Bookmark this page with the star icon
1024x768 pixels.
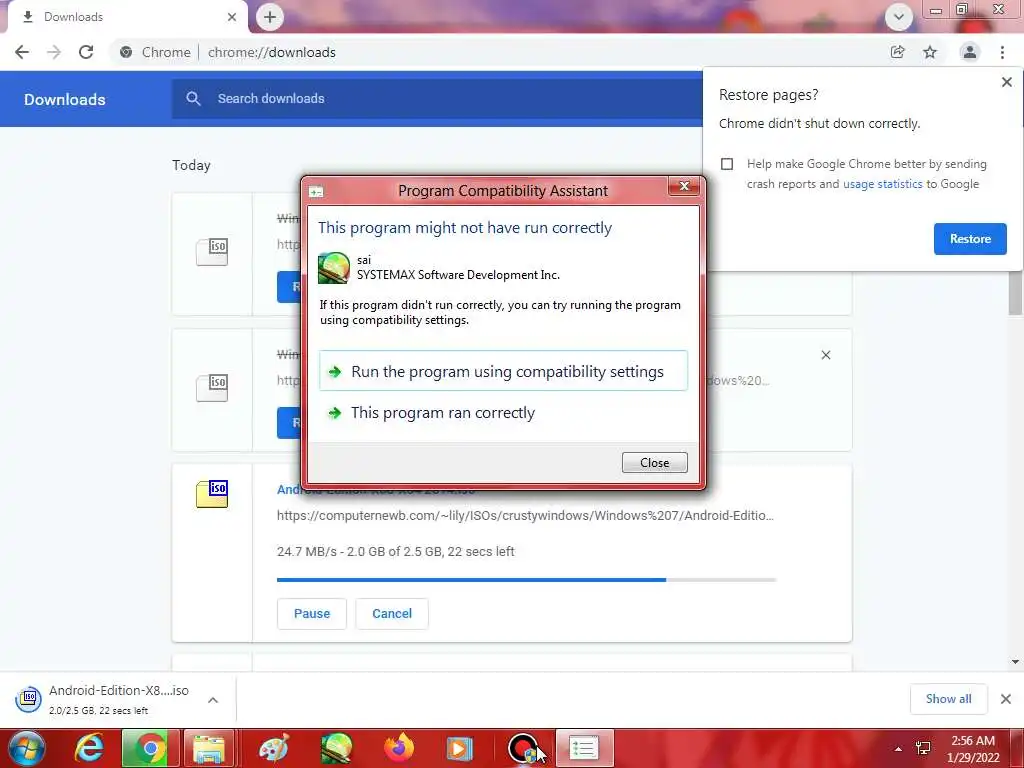point(930,52)
